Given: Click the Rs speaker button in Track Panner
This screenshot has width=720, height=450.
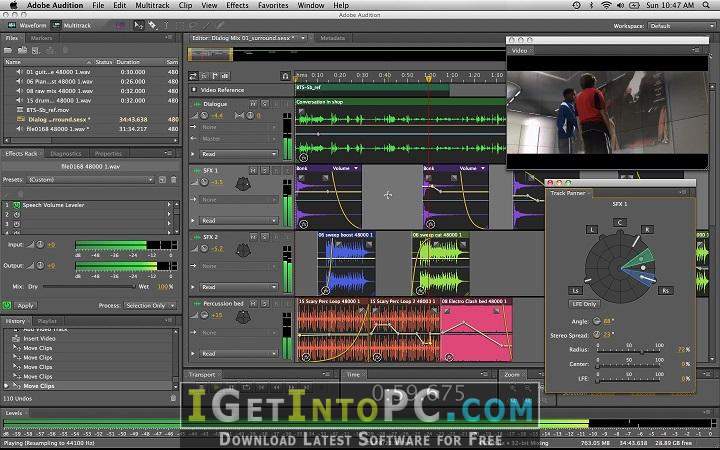Looking at the screenshot, I should [x=665, y=290].
